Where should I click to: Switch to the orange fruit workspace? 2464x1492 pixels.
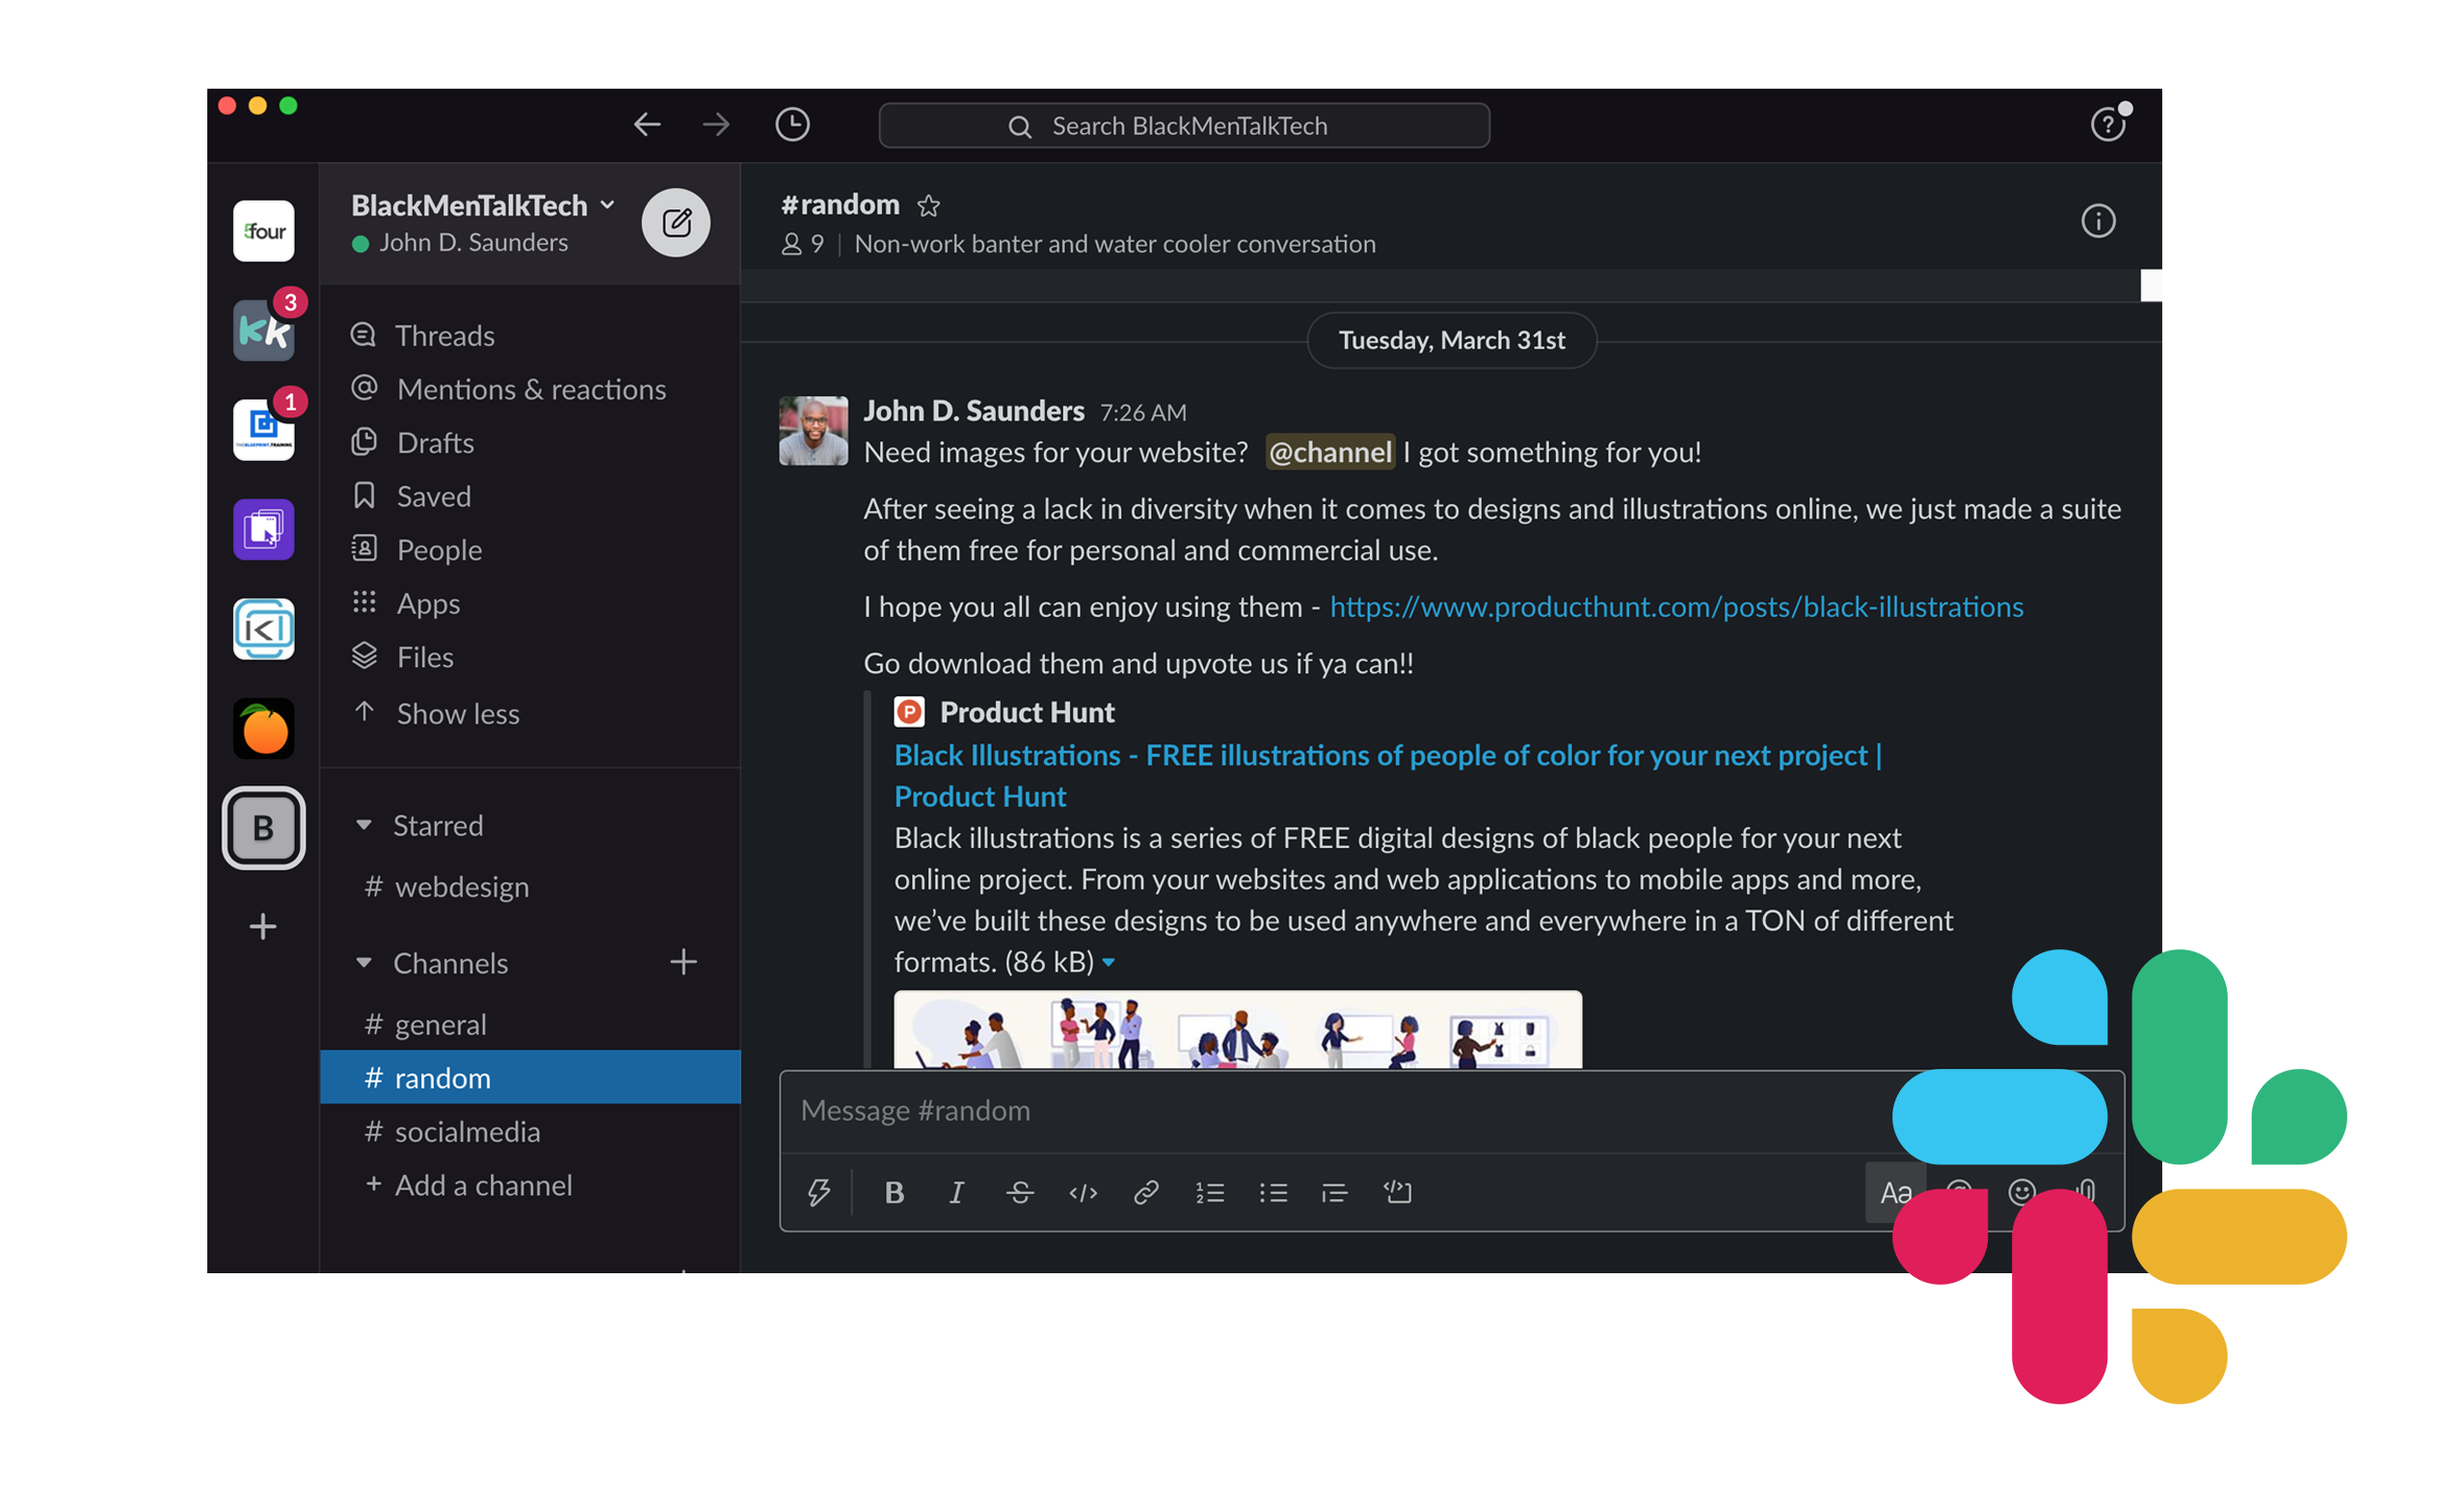(264, 728)
